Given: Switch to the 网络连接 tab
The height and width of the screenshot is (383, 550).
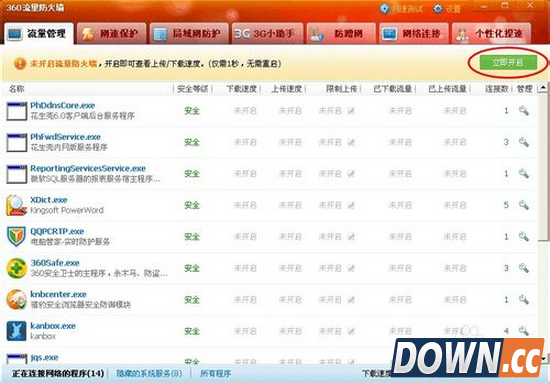Looking at the screenshot, I should coord(414,34).
